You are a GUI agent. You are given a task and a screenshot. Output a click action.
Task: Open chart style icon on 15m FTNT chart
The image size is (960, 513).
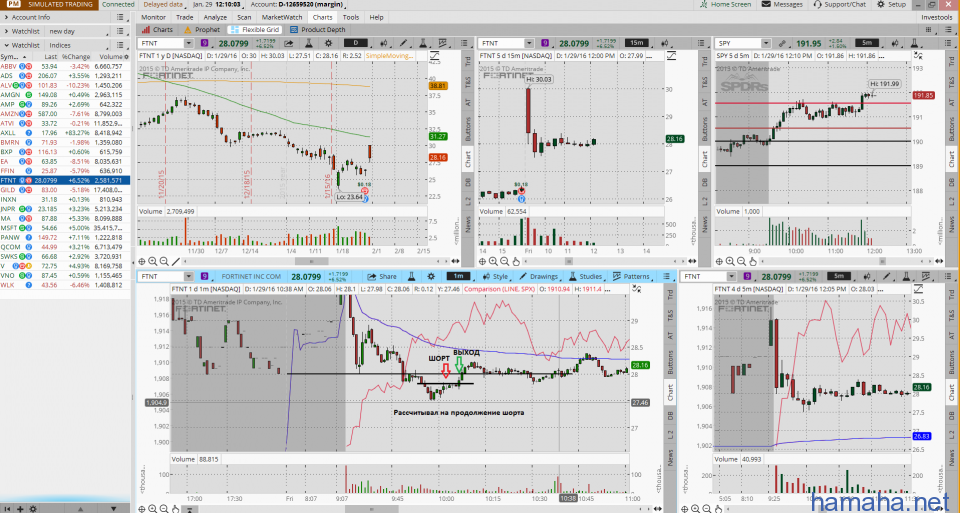pyautogui.click(x=665, y=43)
